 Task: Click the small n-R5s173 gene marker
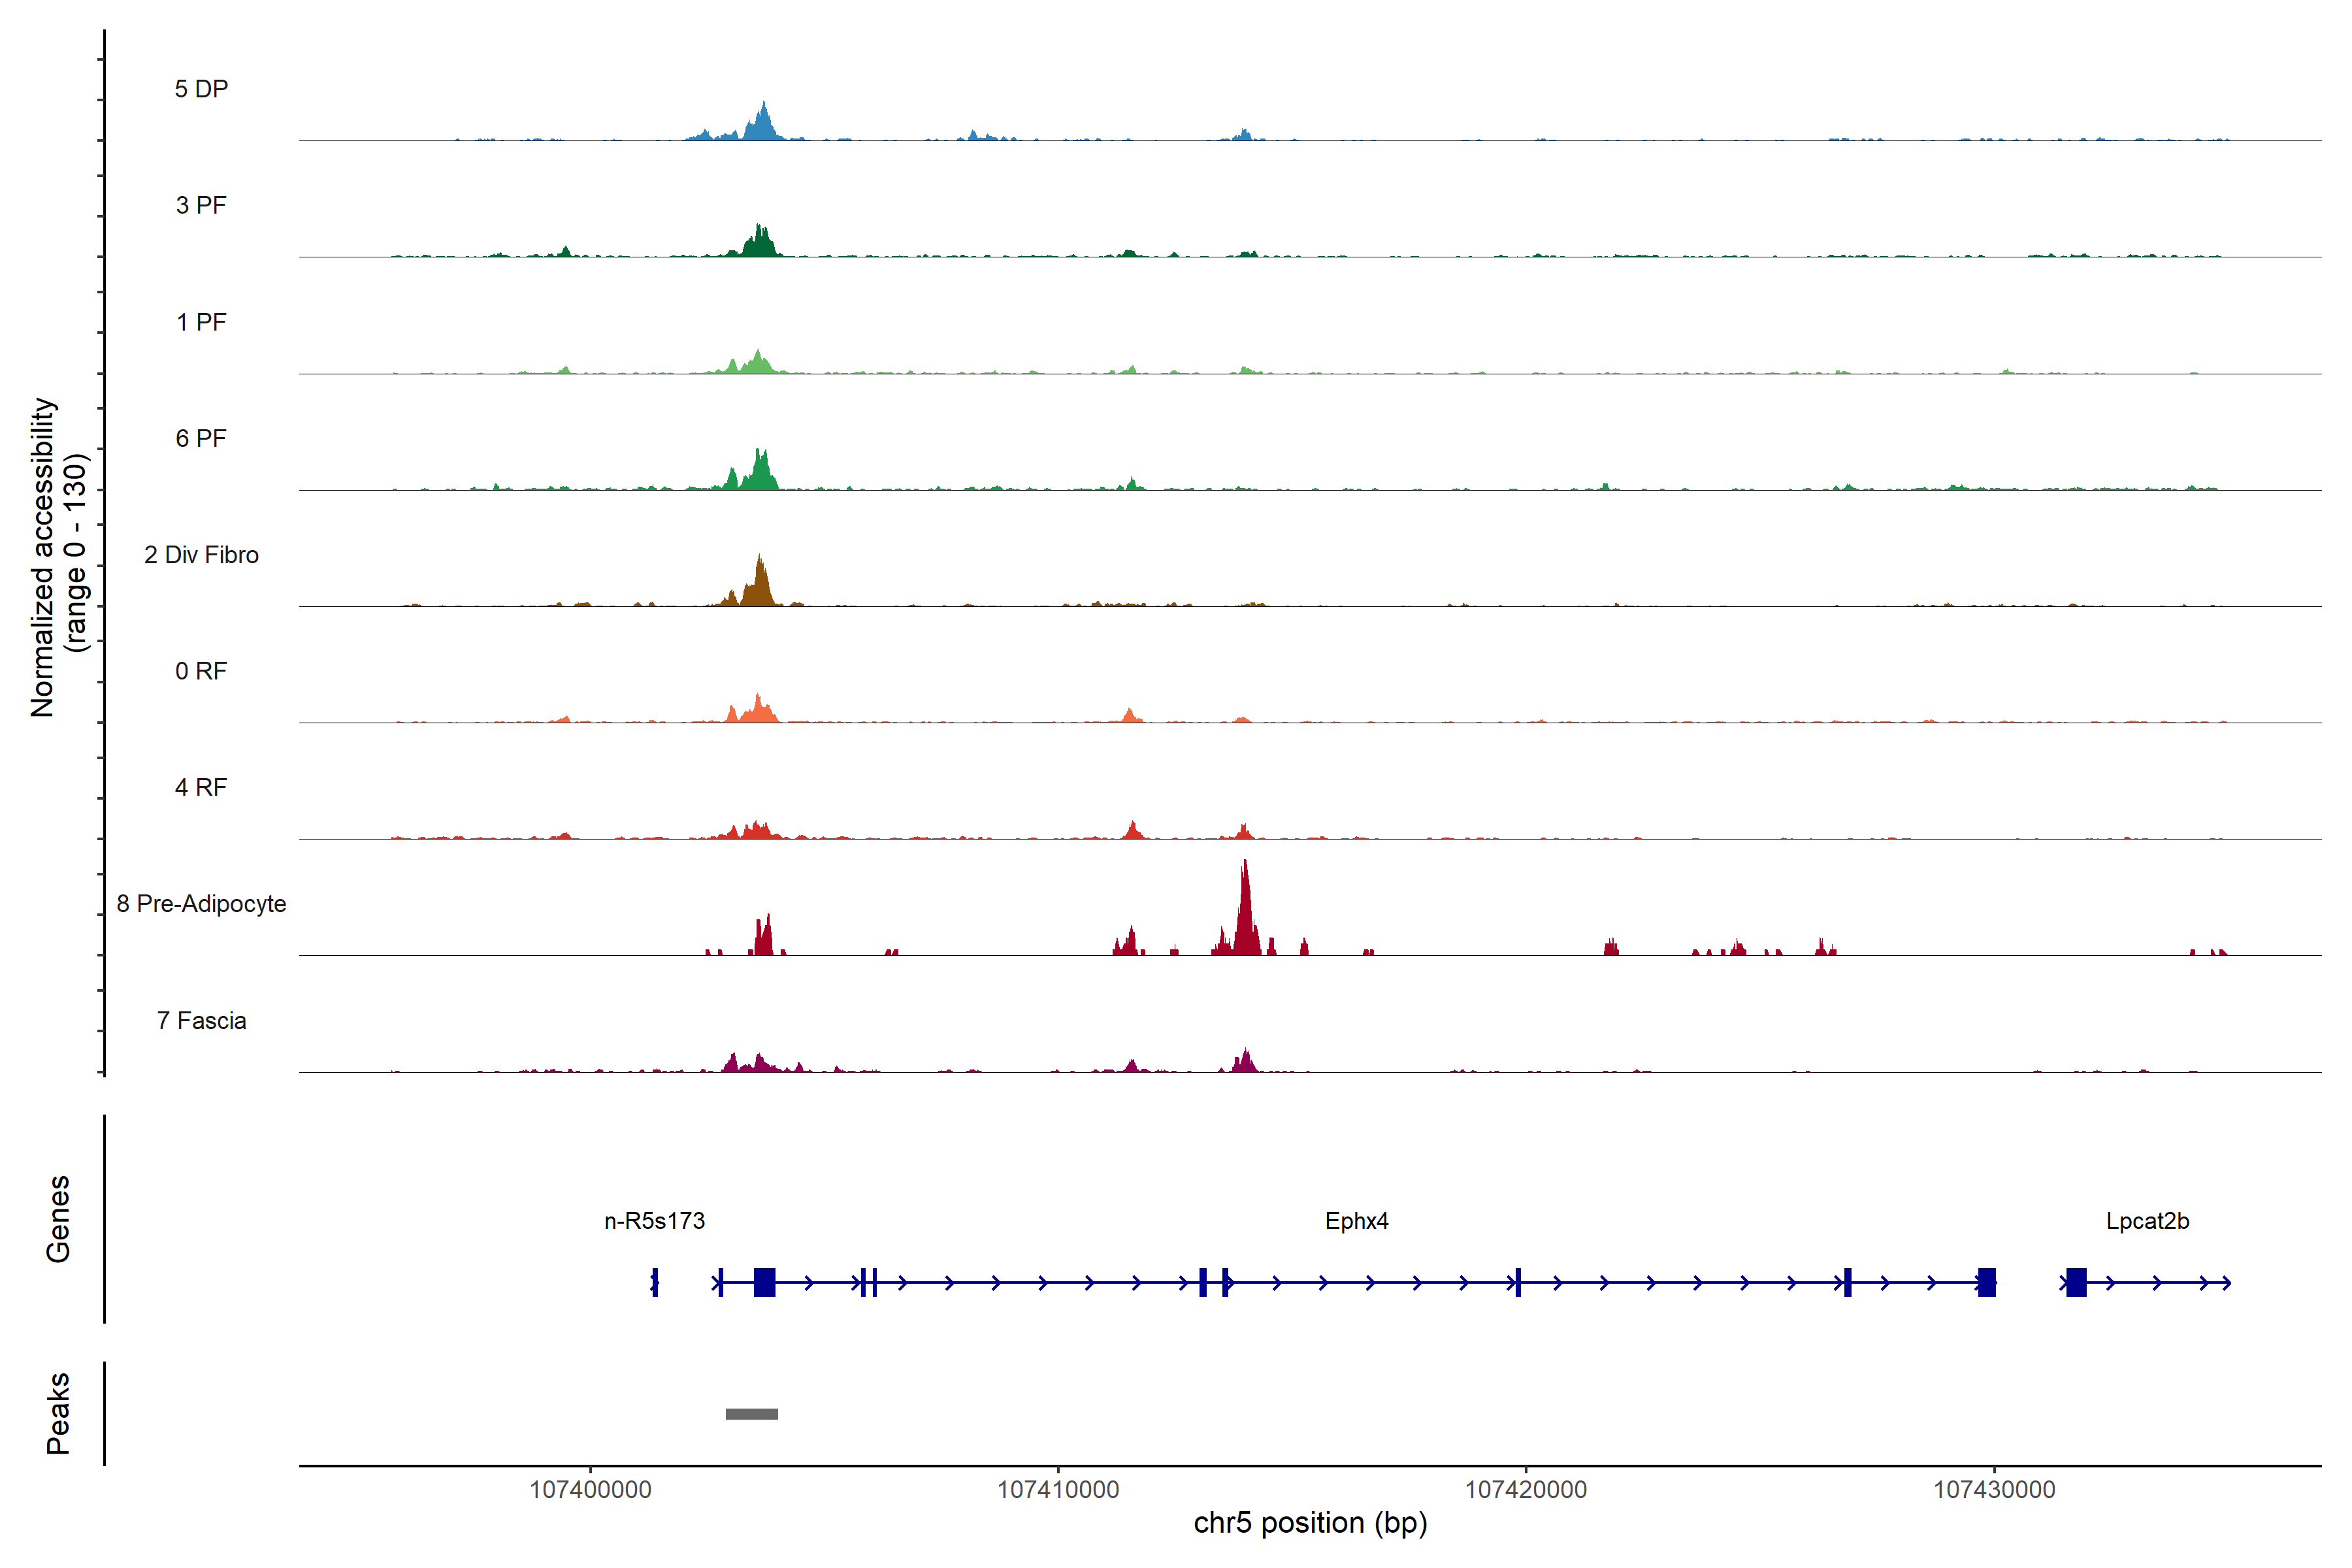[654, 1282]
